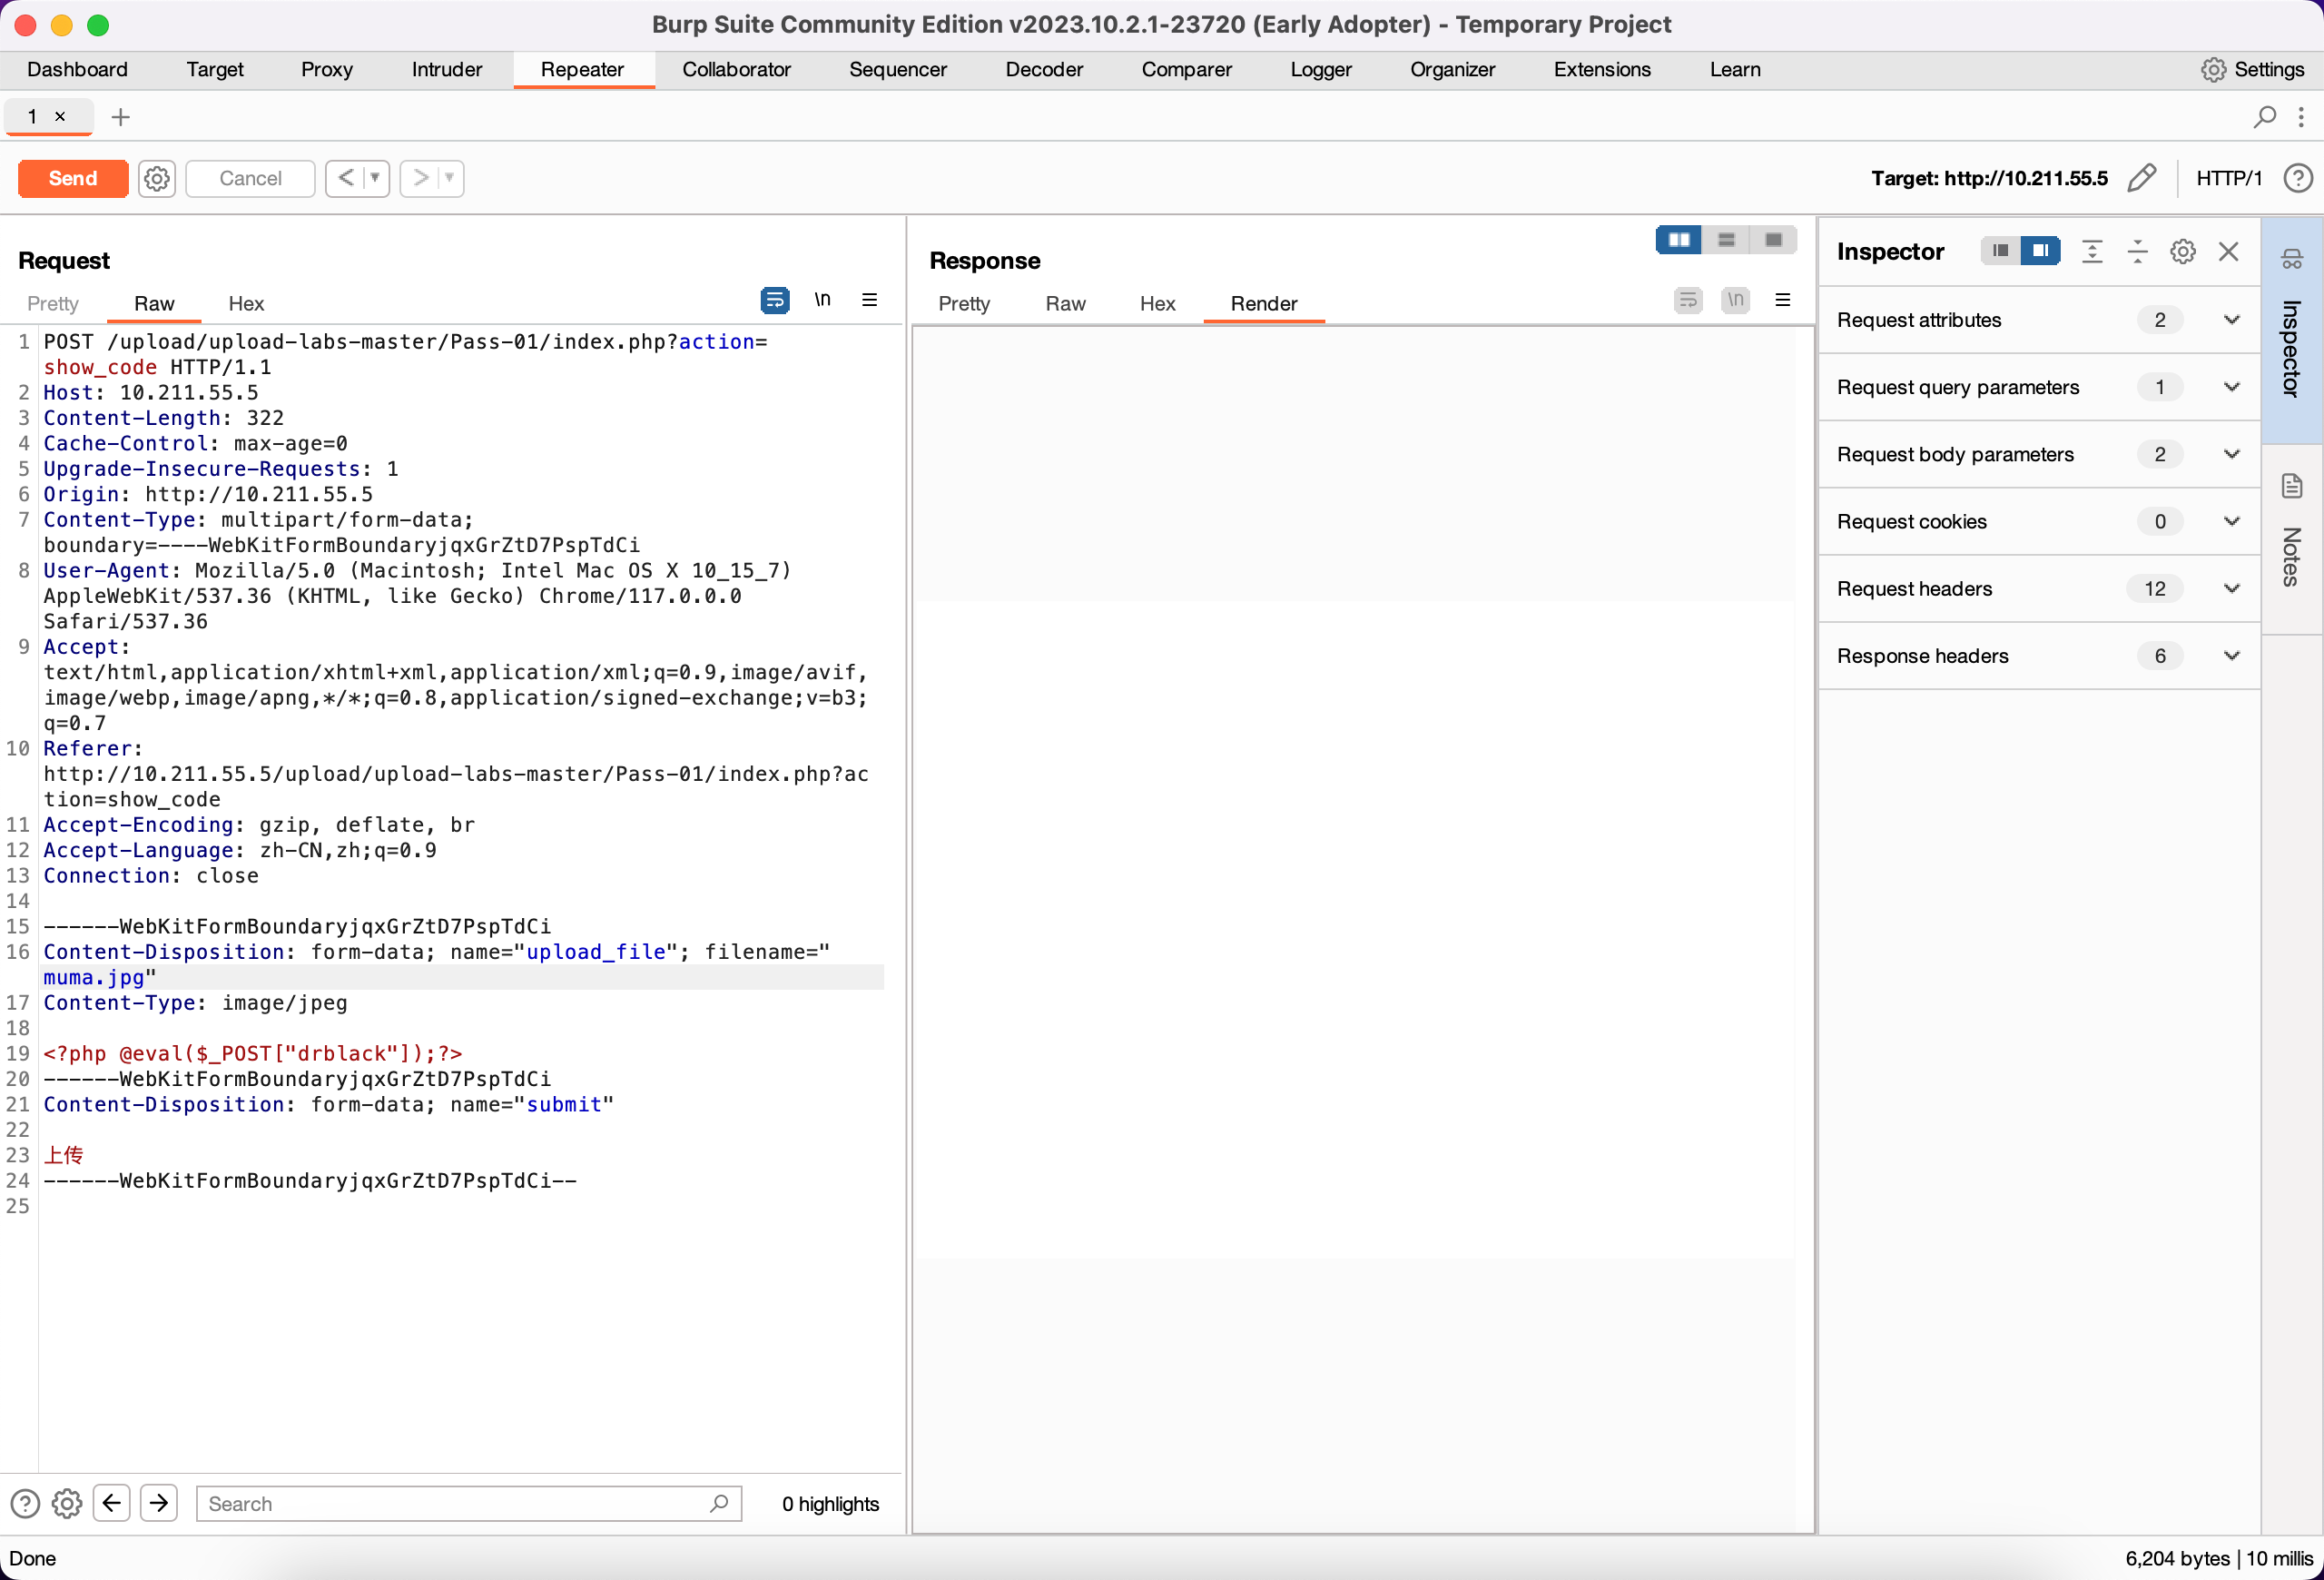This screenshot has height=1580, width=2324.
Task: Open Repeater tab options three-dot menu
Action: 2301,117
